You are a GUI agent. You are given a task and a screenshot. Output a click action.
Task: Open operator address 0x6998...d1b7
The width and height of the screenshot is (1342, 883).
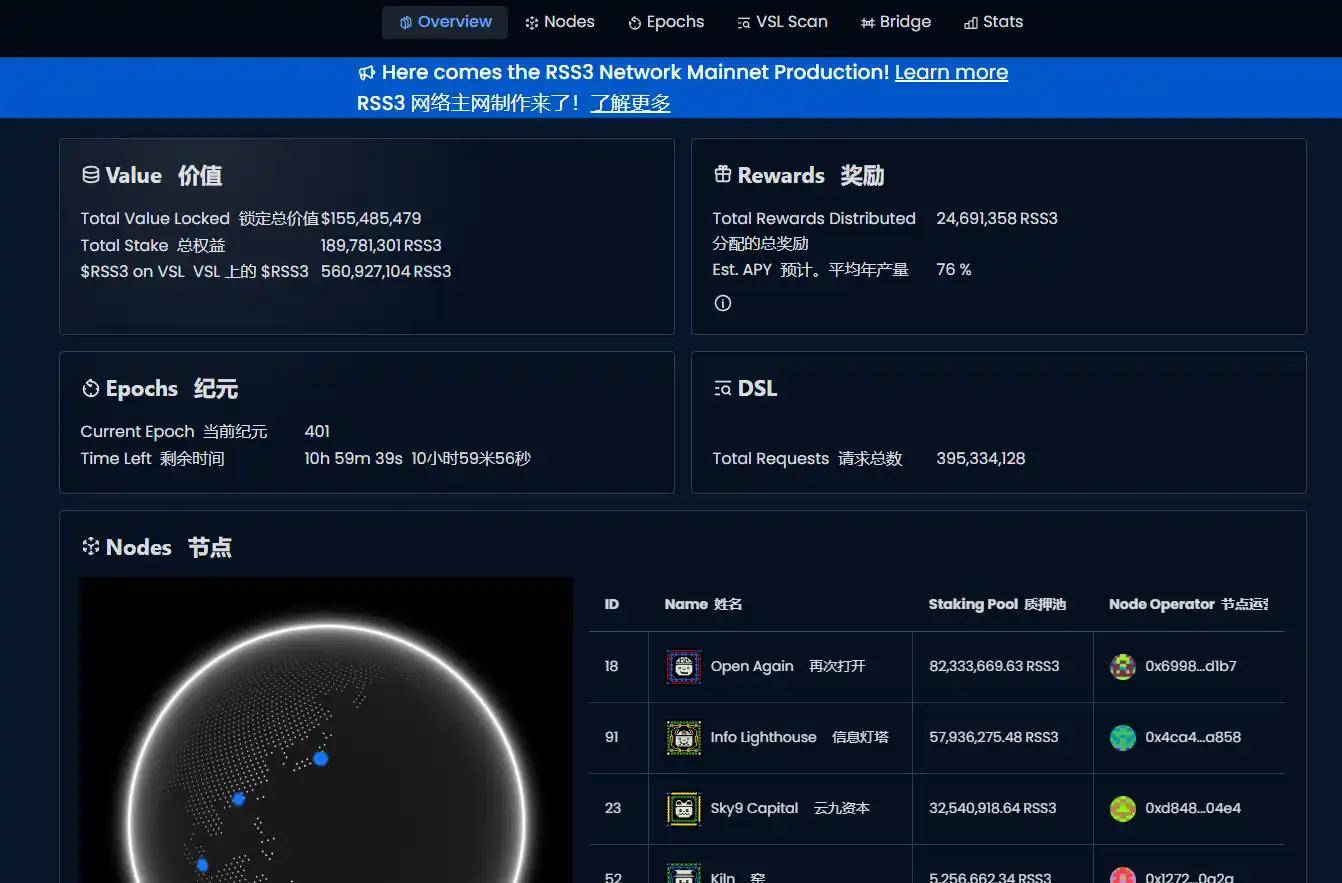1191,666
